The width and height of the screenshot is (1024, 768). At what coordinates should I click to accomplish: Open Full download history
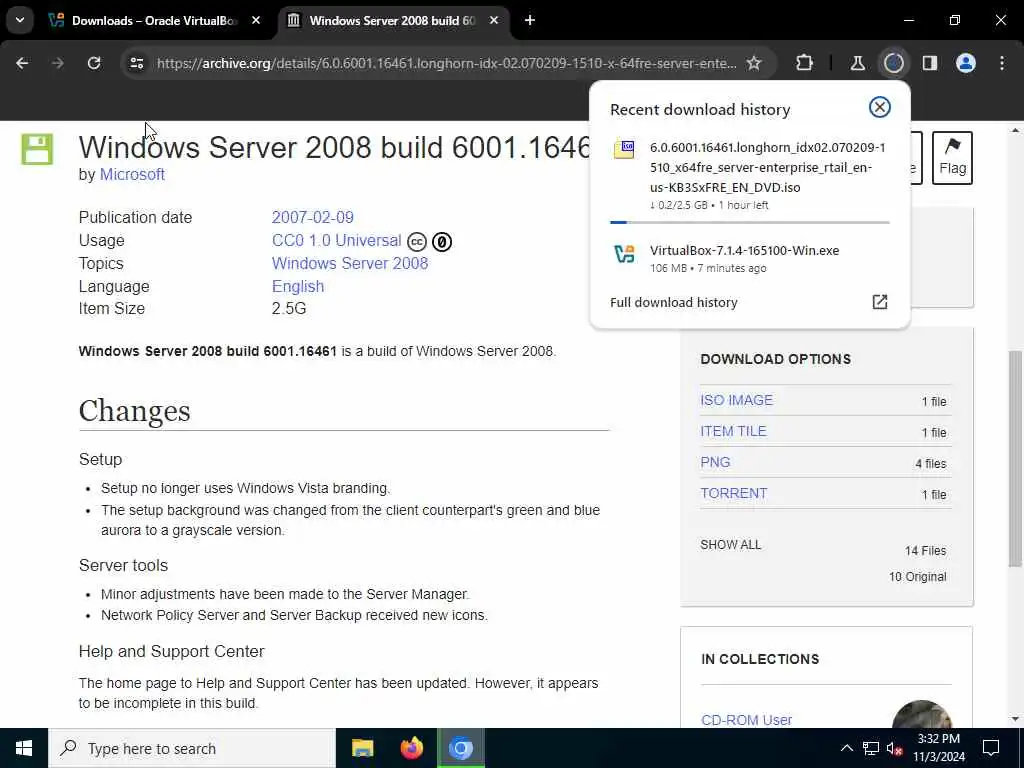[x=673, y=302]
